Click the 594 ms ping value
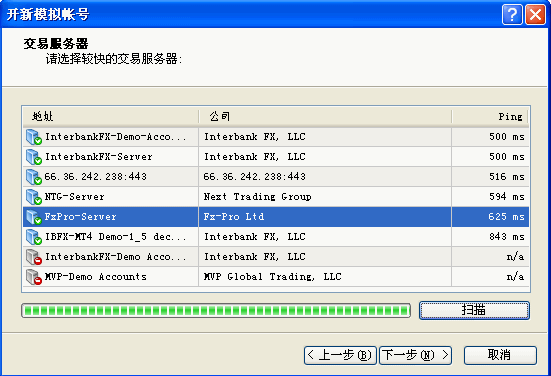 [x=507, y=197]
